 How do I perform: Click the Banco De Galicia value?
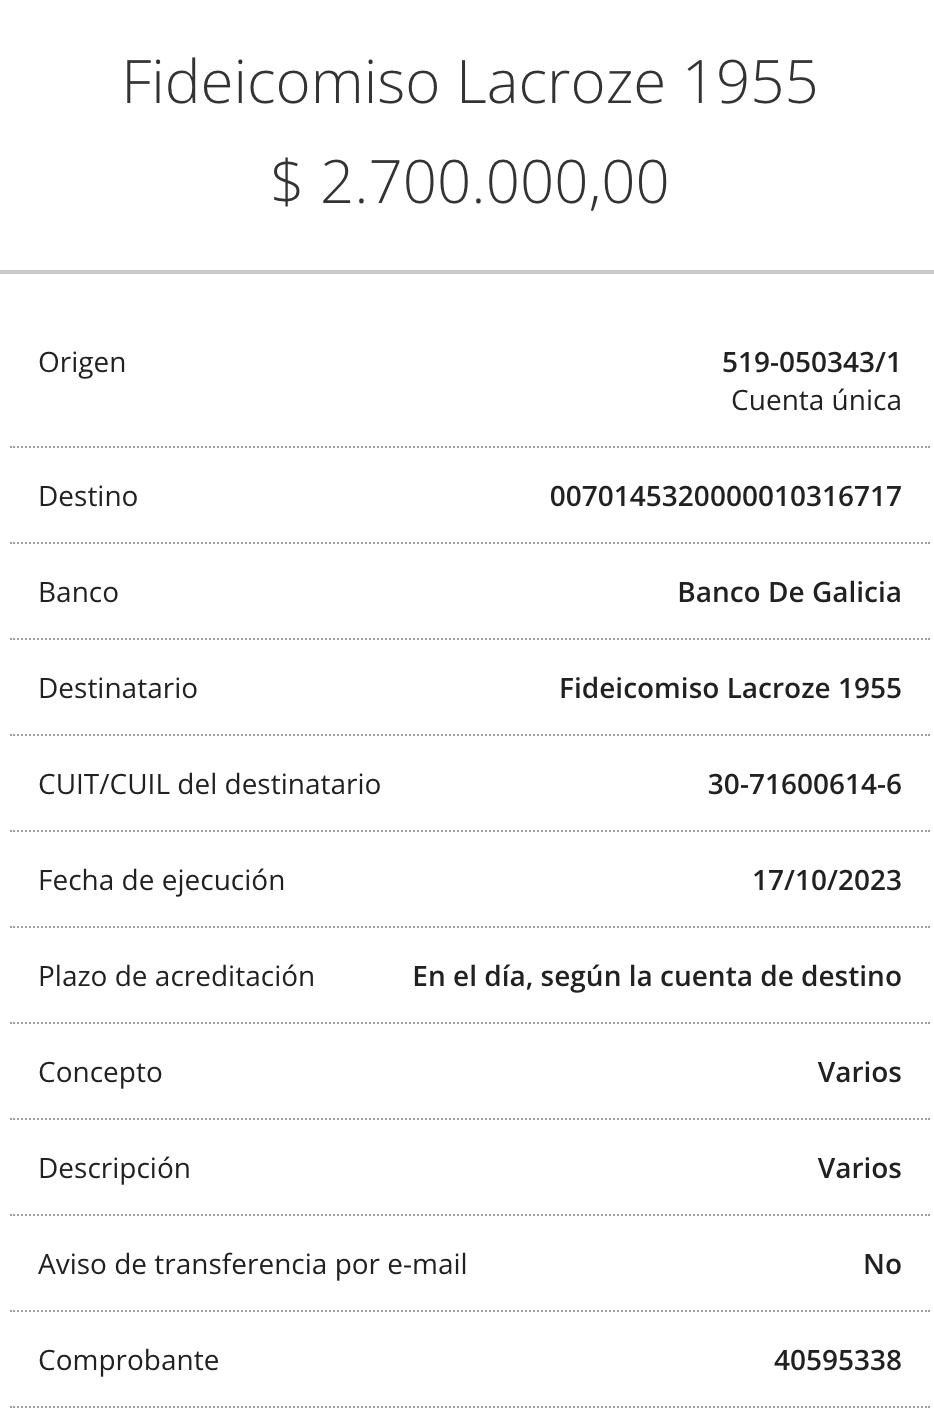789,592
